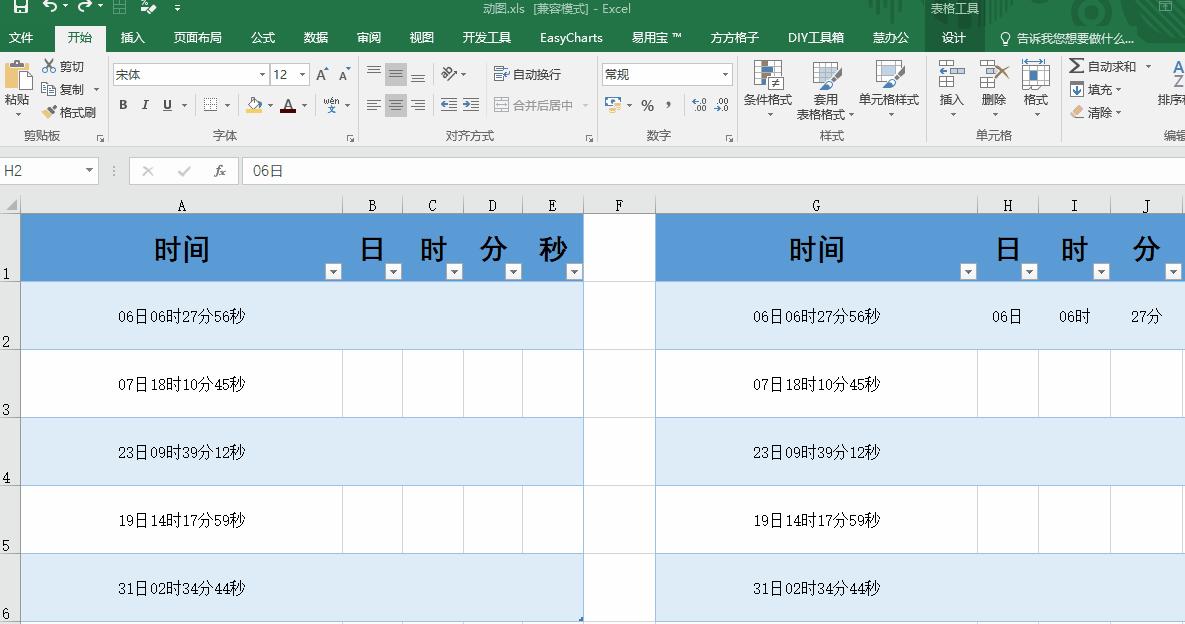Switch to the 数据 ribbon tab
The height and width of the screenshot is (624, 1185).
[x=315, y=37]
